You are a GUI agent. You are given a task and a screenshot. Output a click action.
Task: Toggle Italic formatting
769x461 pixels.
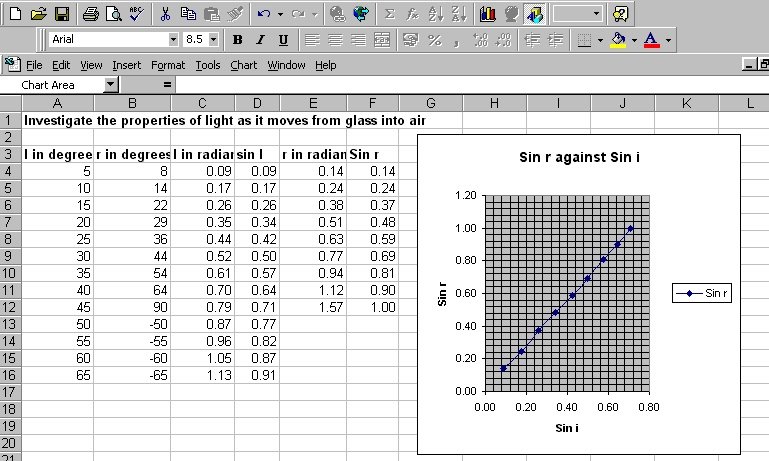[x=260, y=40]
